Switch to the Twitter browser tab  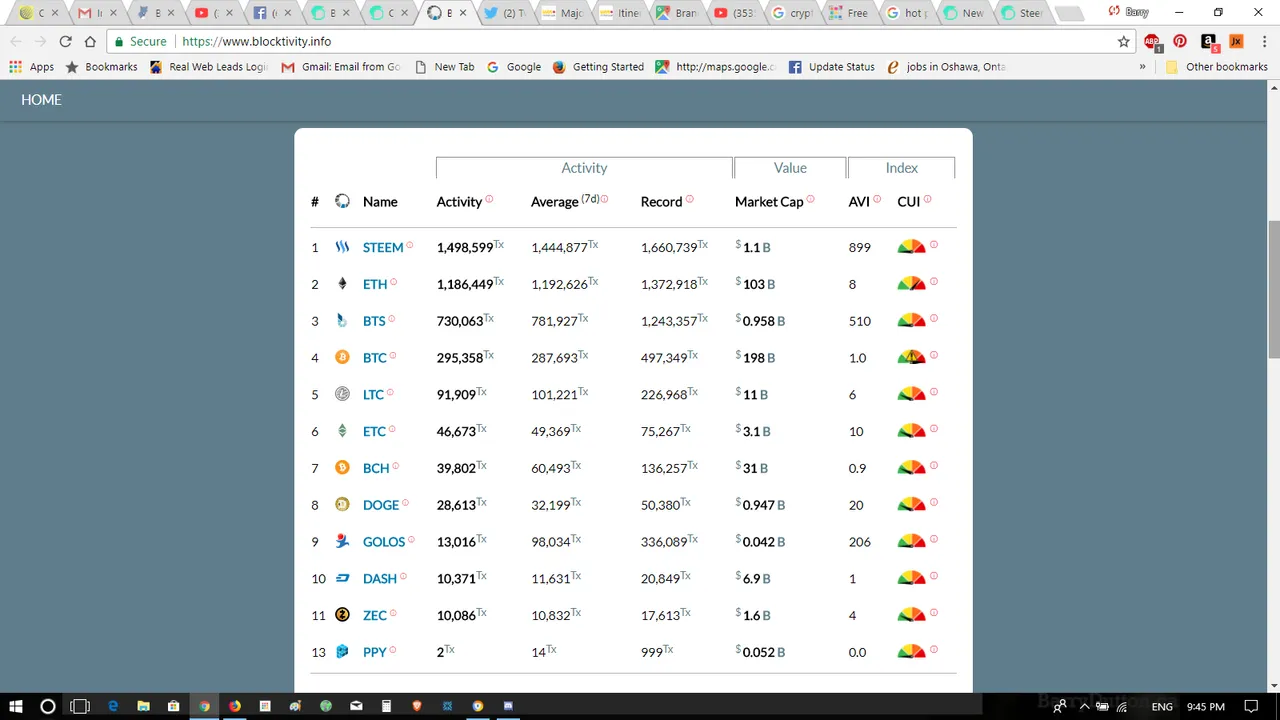click(505, 13)
